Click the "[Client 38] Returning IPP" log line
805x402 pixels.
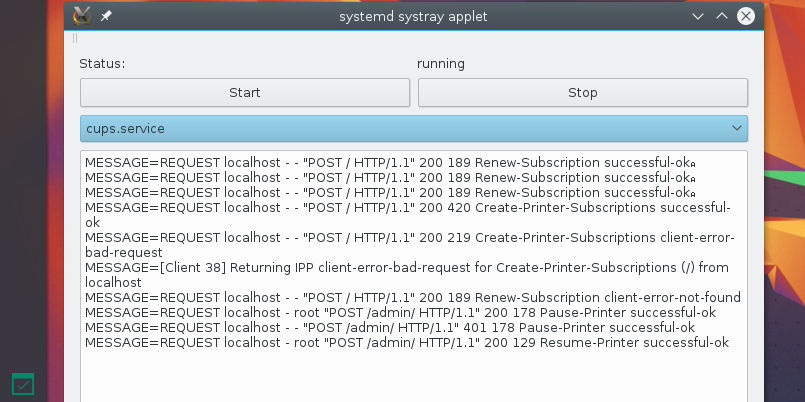[406, 268]
